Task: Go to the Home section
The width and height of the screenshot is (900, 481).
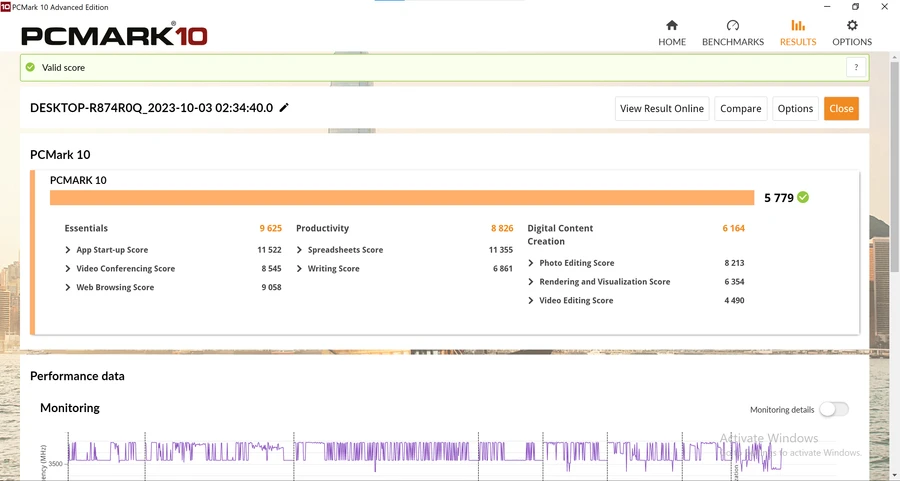Action: click(672, 33)
